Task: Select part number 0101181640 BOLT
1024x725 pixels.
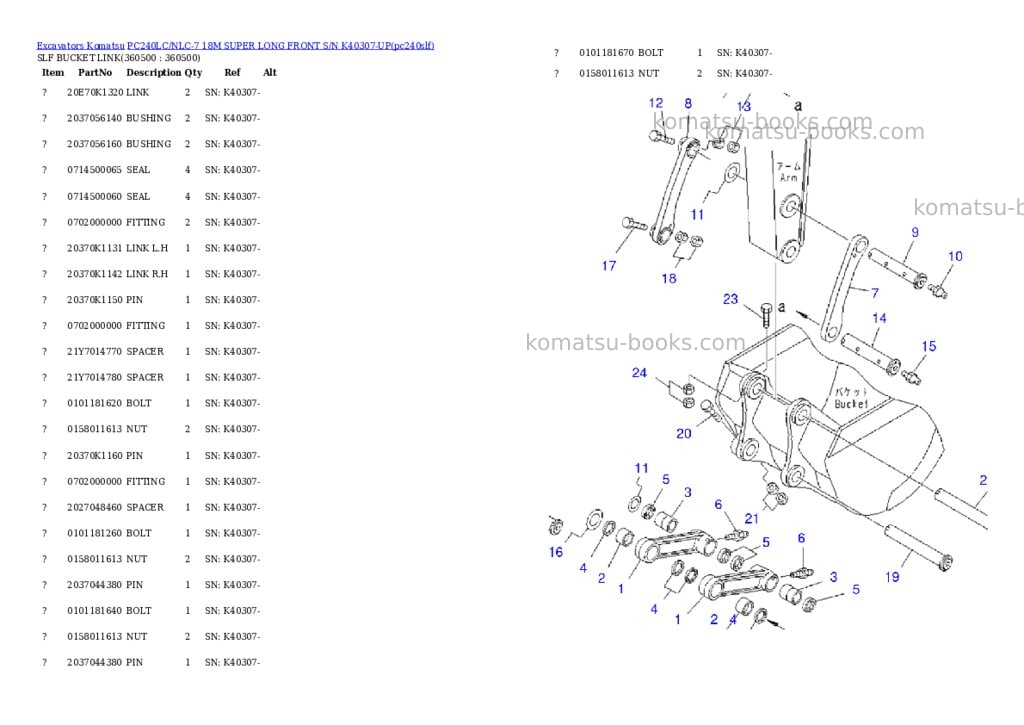Action: 109,611
